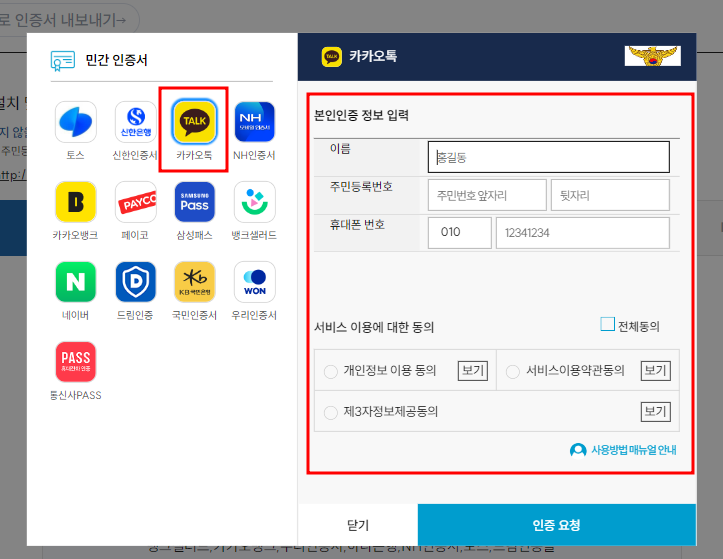Screen dimensions: 723x559
Task: Click the private certificate (민간 인증서) header icon
Action: [63, 60]
